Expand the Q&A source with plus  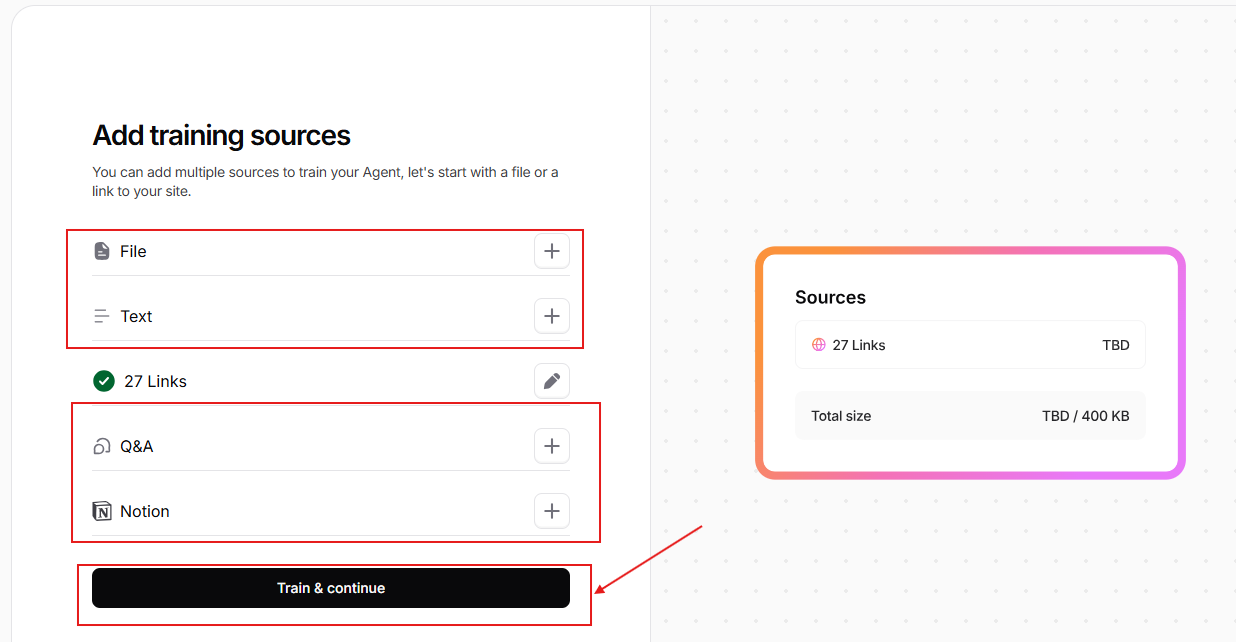click(551, 446)
